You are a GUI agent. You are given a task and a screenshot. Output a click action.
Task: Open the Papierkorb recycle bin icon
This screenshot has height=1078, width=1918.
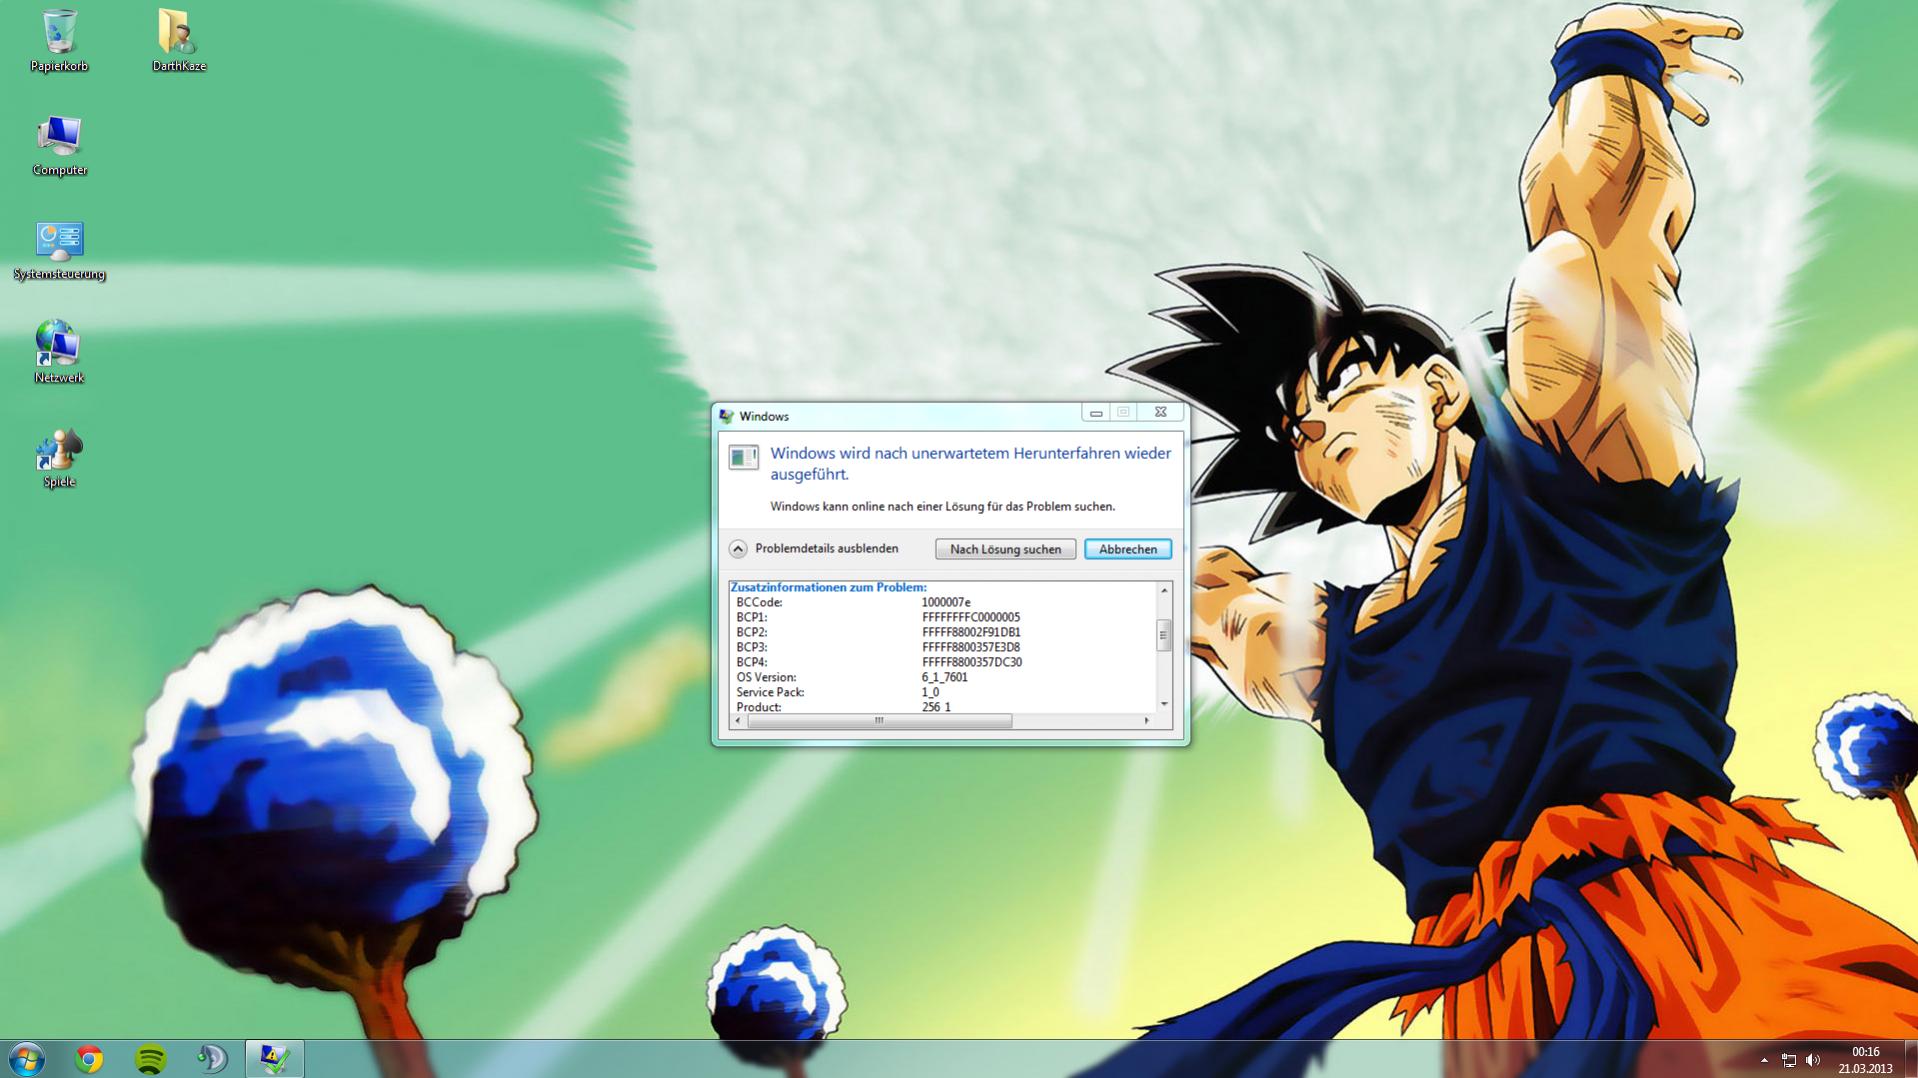(59, 40)
